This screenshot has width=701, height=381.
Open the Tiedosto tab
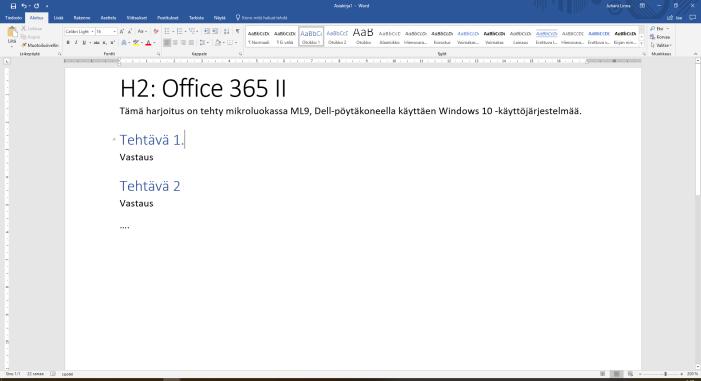pos(13,18)
